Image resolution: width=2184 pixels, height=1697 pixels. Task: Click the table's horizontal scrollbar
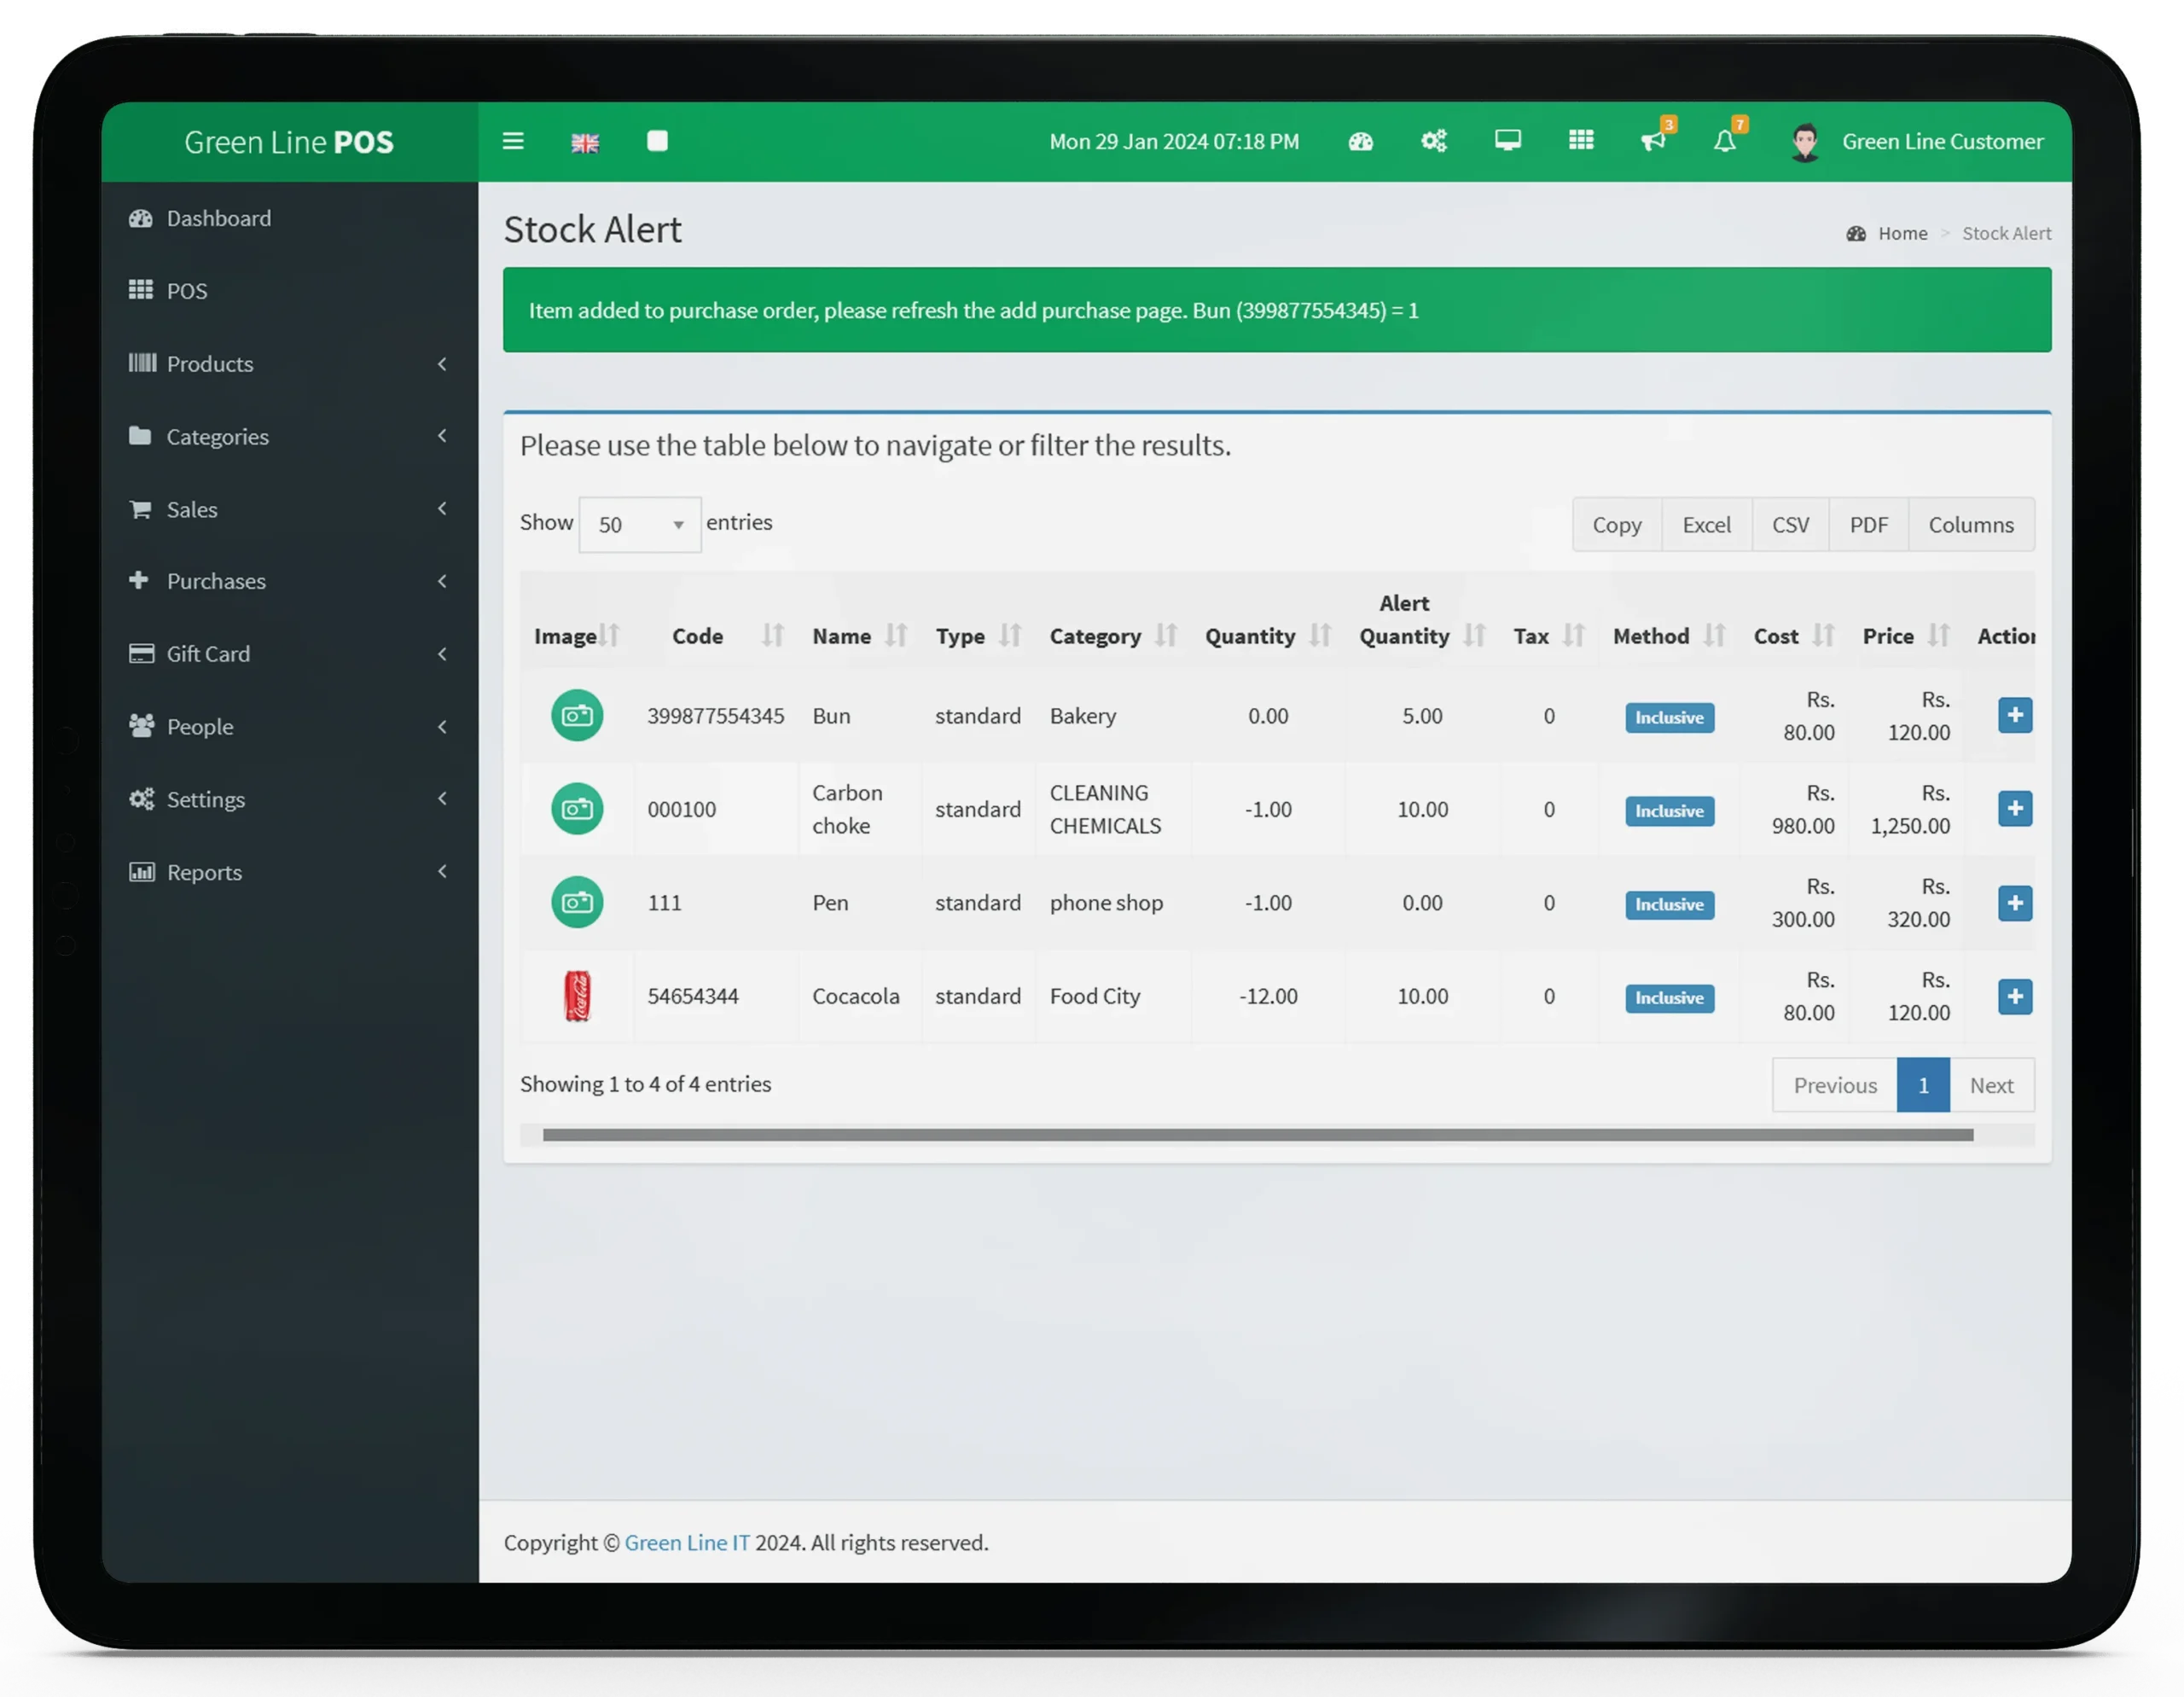(1257, 1135)
